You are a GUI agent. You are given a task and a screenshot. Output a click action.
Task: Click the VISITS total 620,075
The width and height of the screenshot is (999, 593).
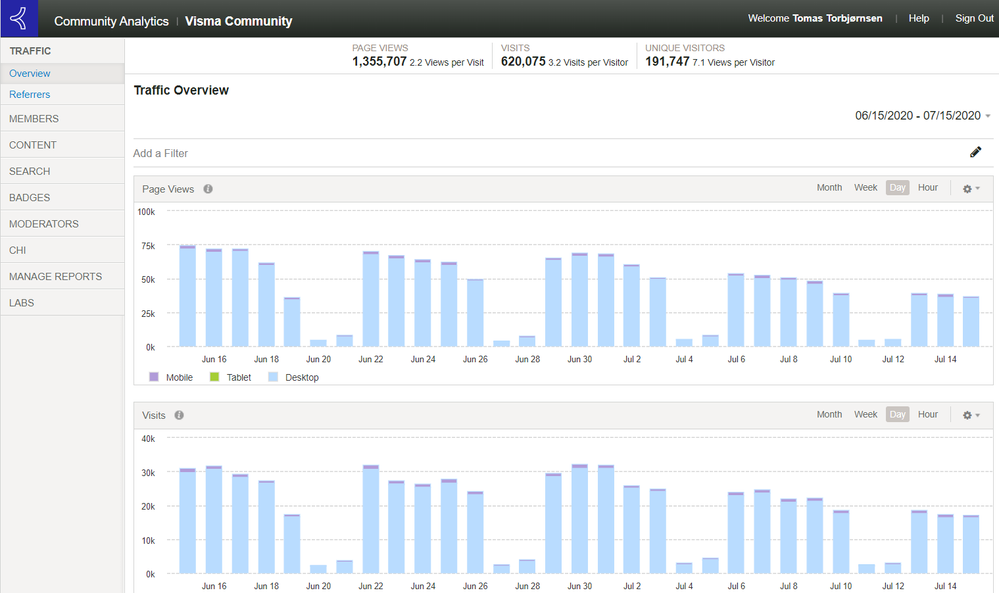523,62
